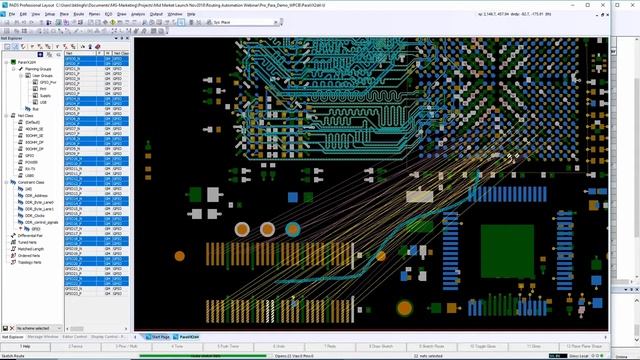Collapse the User Groups tree node
The width and height of the screenshot is (640, 360).
point(21,76)
